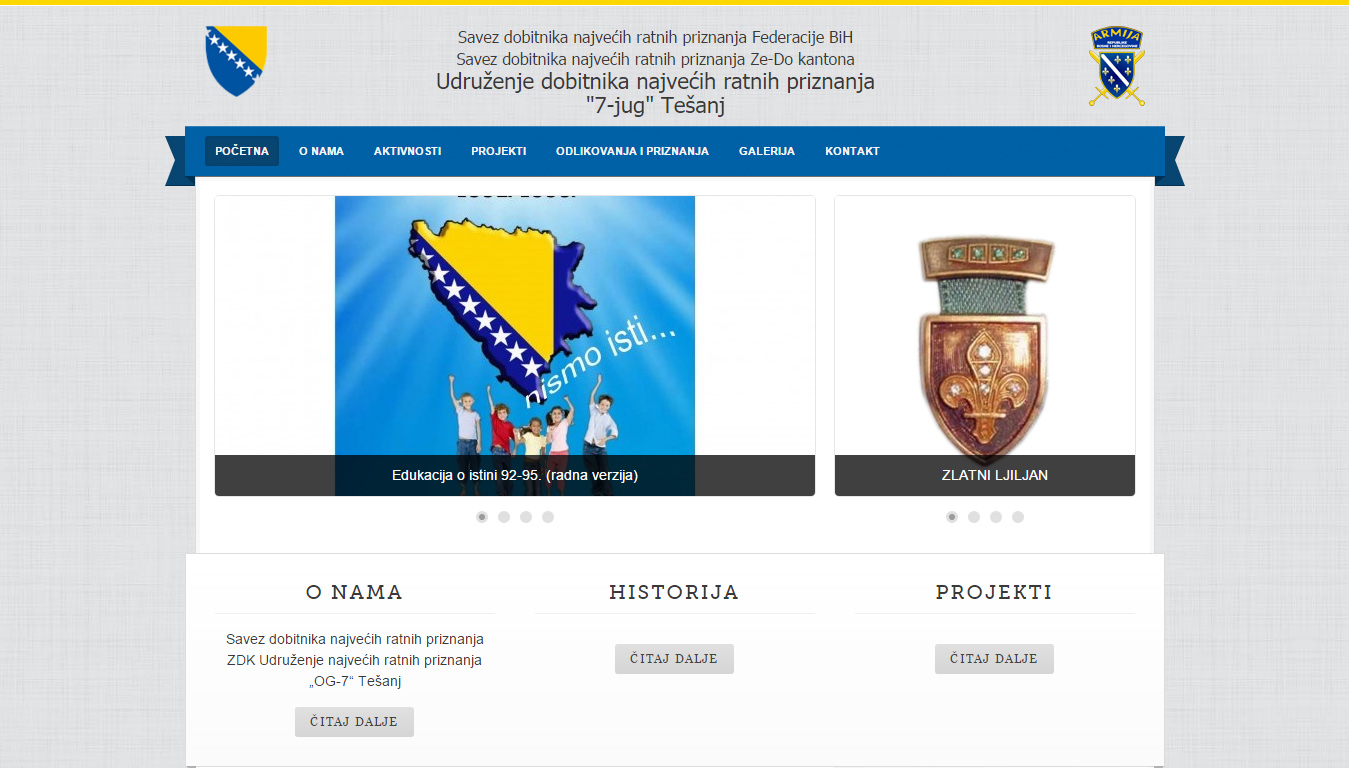Open the GALERIJA menu item

(x=767, y=151)
